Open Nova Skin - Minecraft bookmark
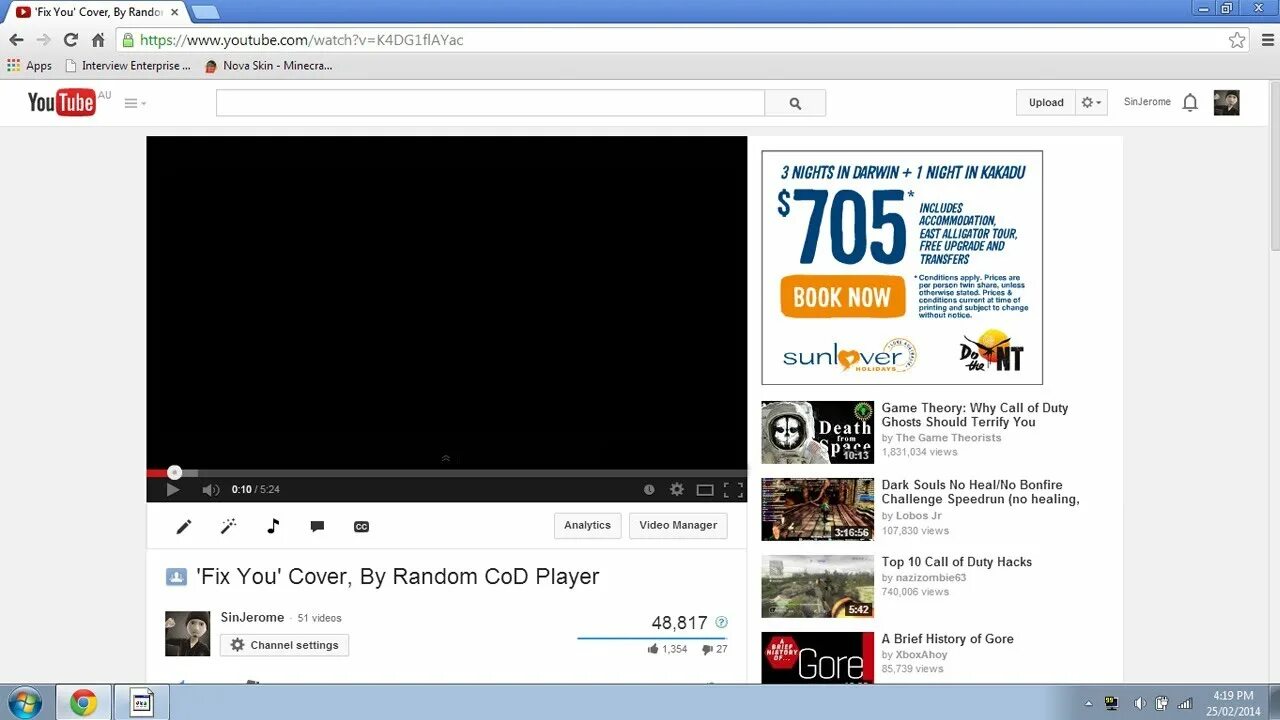The width and height of the screenshot is (1280, 720). click(268, 66)
